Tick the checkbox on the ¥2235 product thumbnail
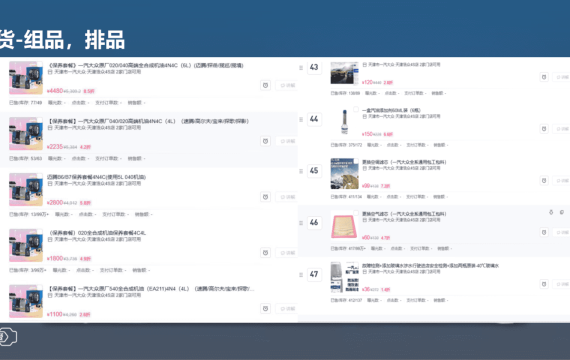The image size is (570, 360). (x=40, y=120)
